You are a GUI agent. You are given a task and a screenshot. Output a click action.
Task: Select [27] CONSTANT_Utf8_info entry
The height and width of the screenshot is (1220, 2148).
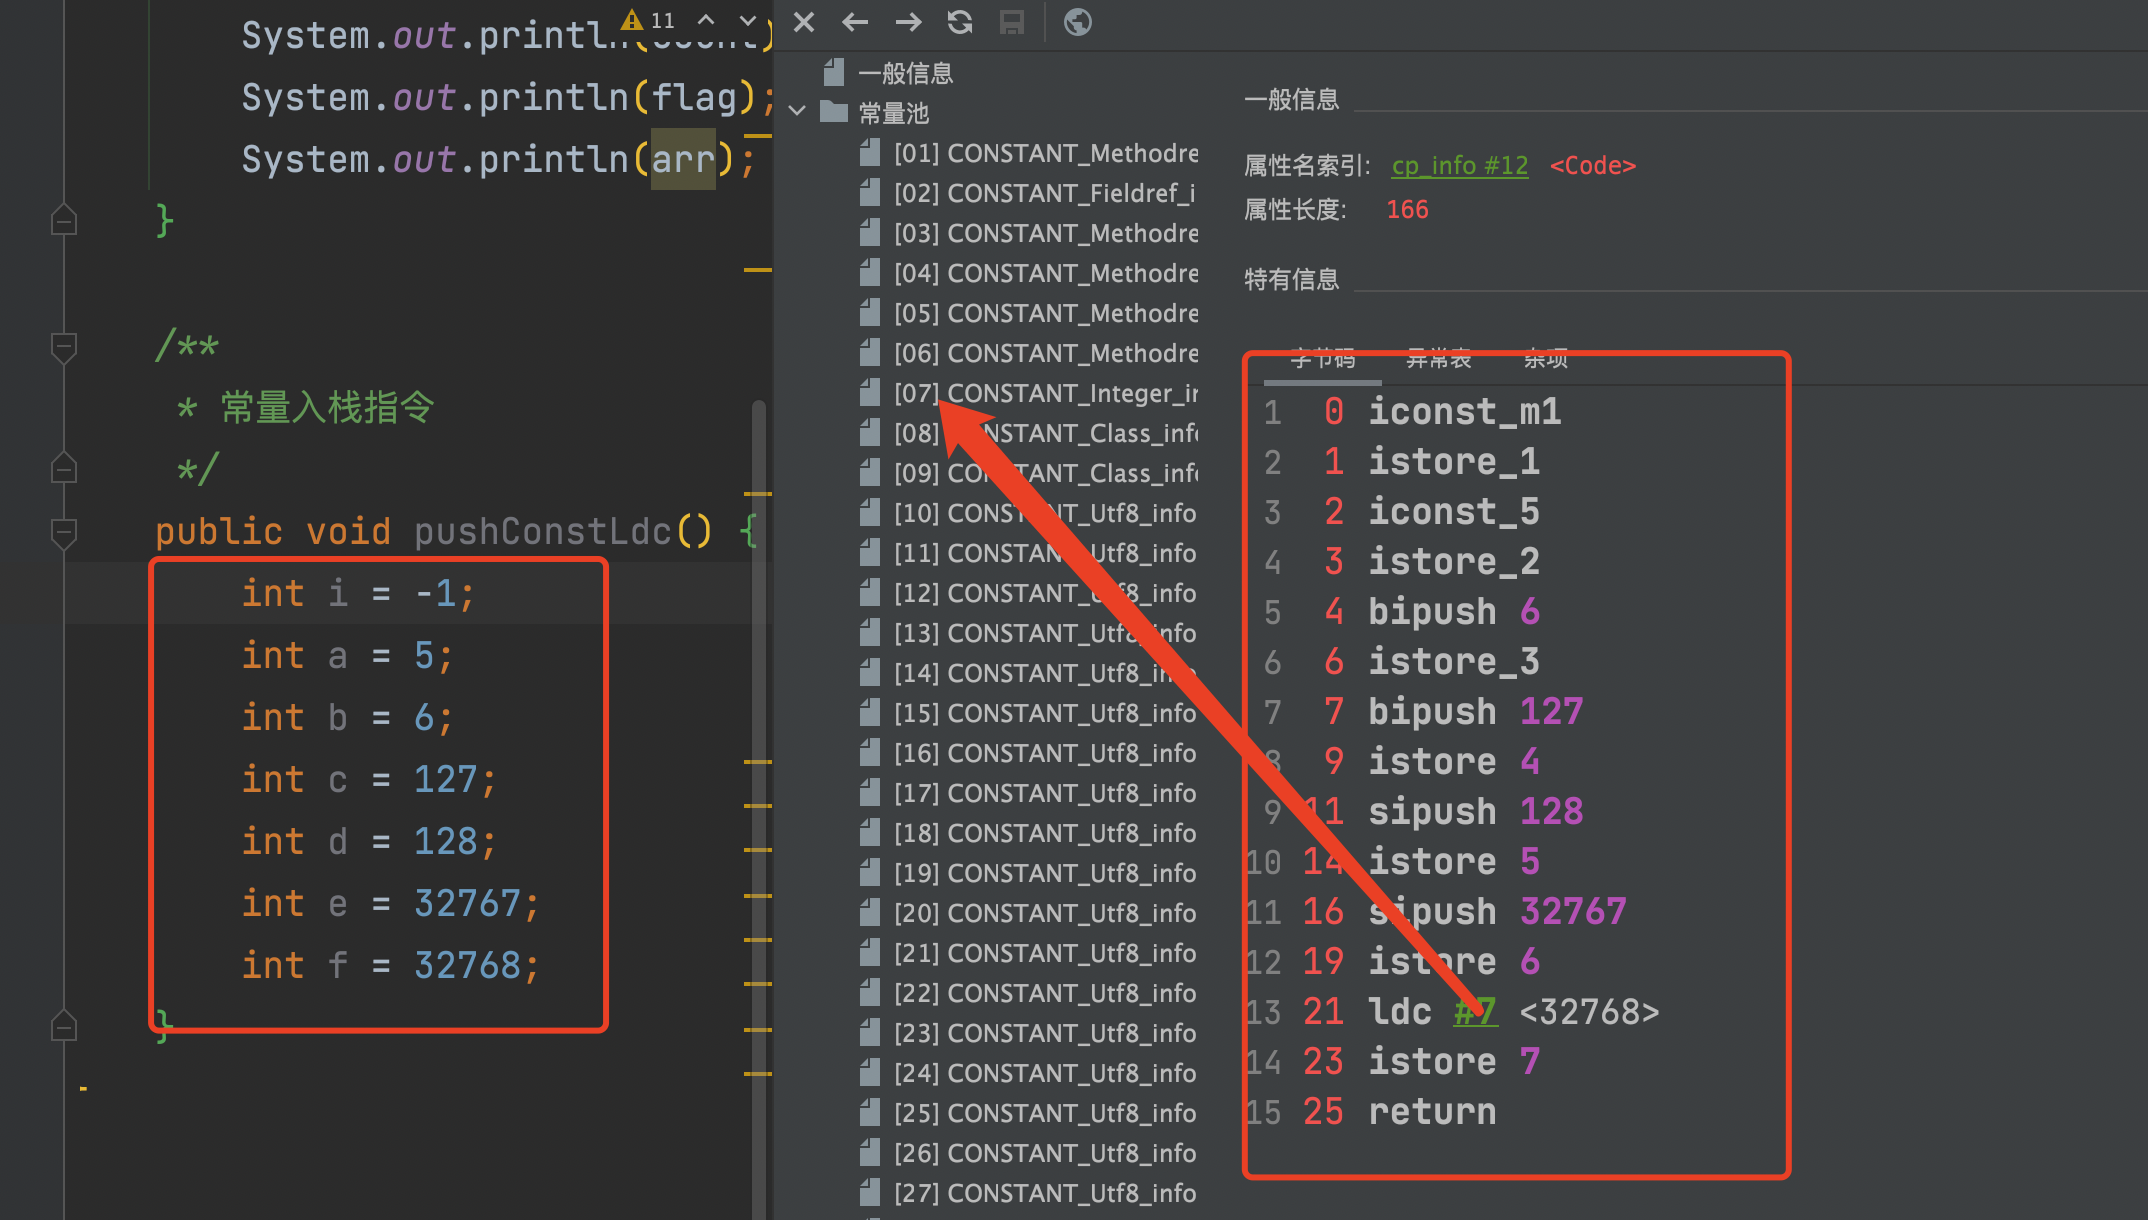[x=1028, y=1193]
